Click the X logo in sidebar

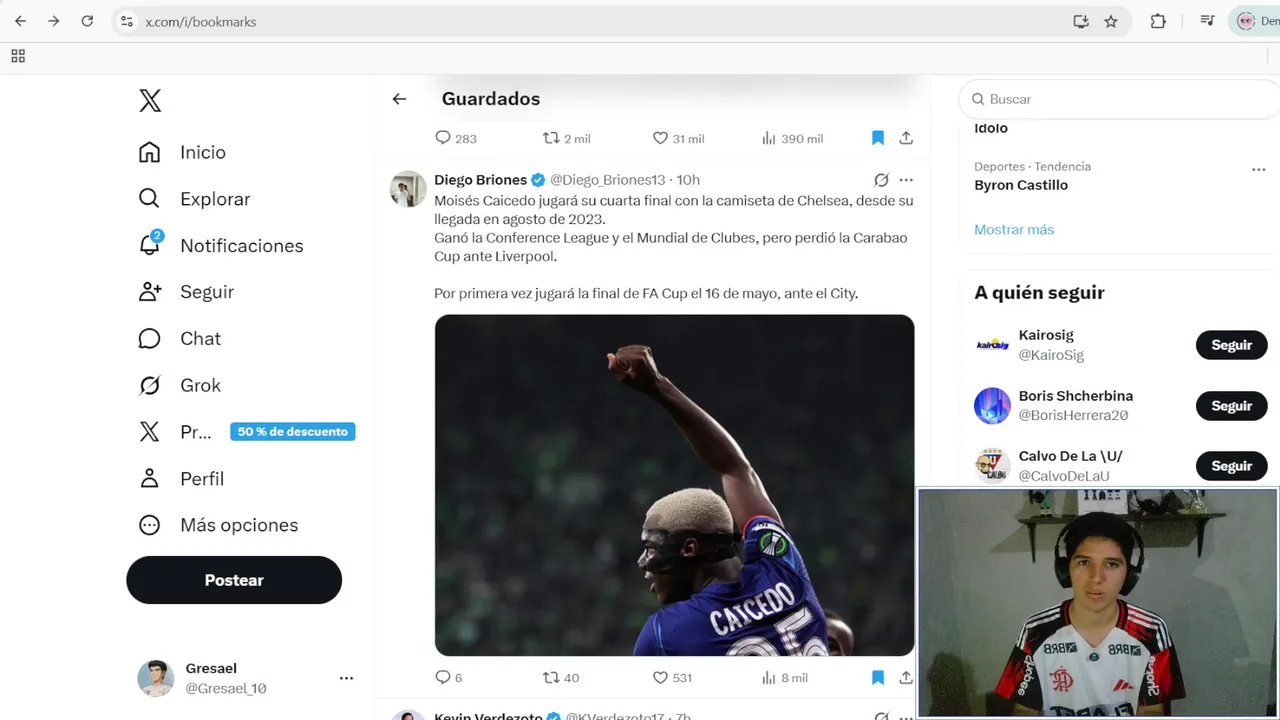pos(150,100)
